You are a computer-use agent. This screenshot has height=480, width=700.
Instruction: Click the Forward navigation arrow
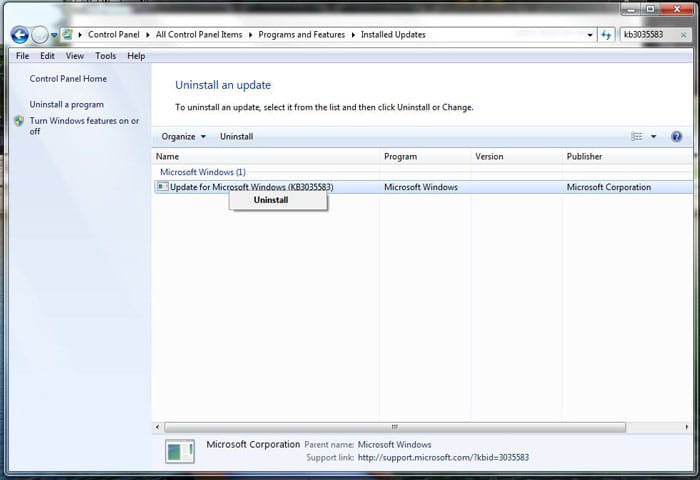(x=40, y=35)
